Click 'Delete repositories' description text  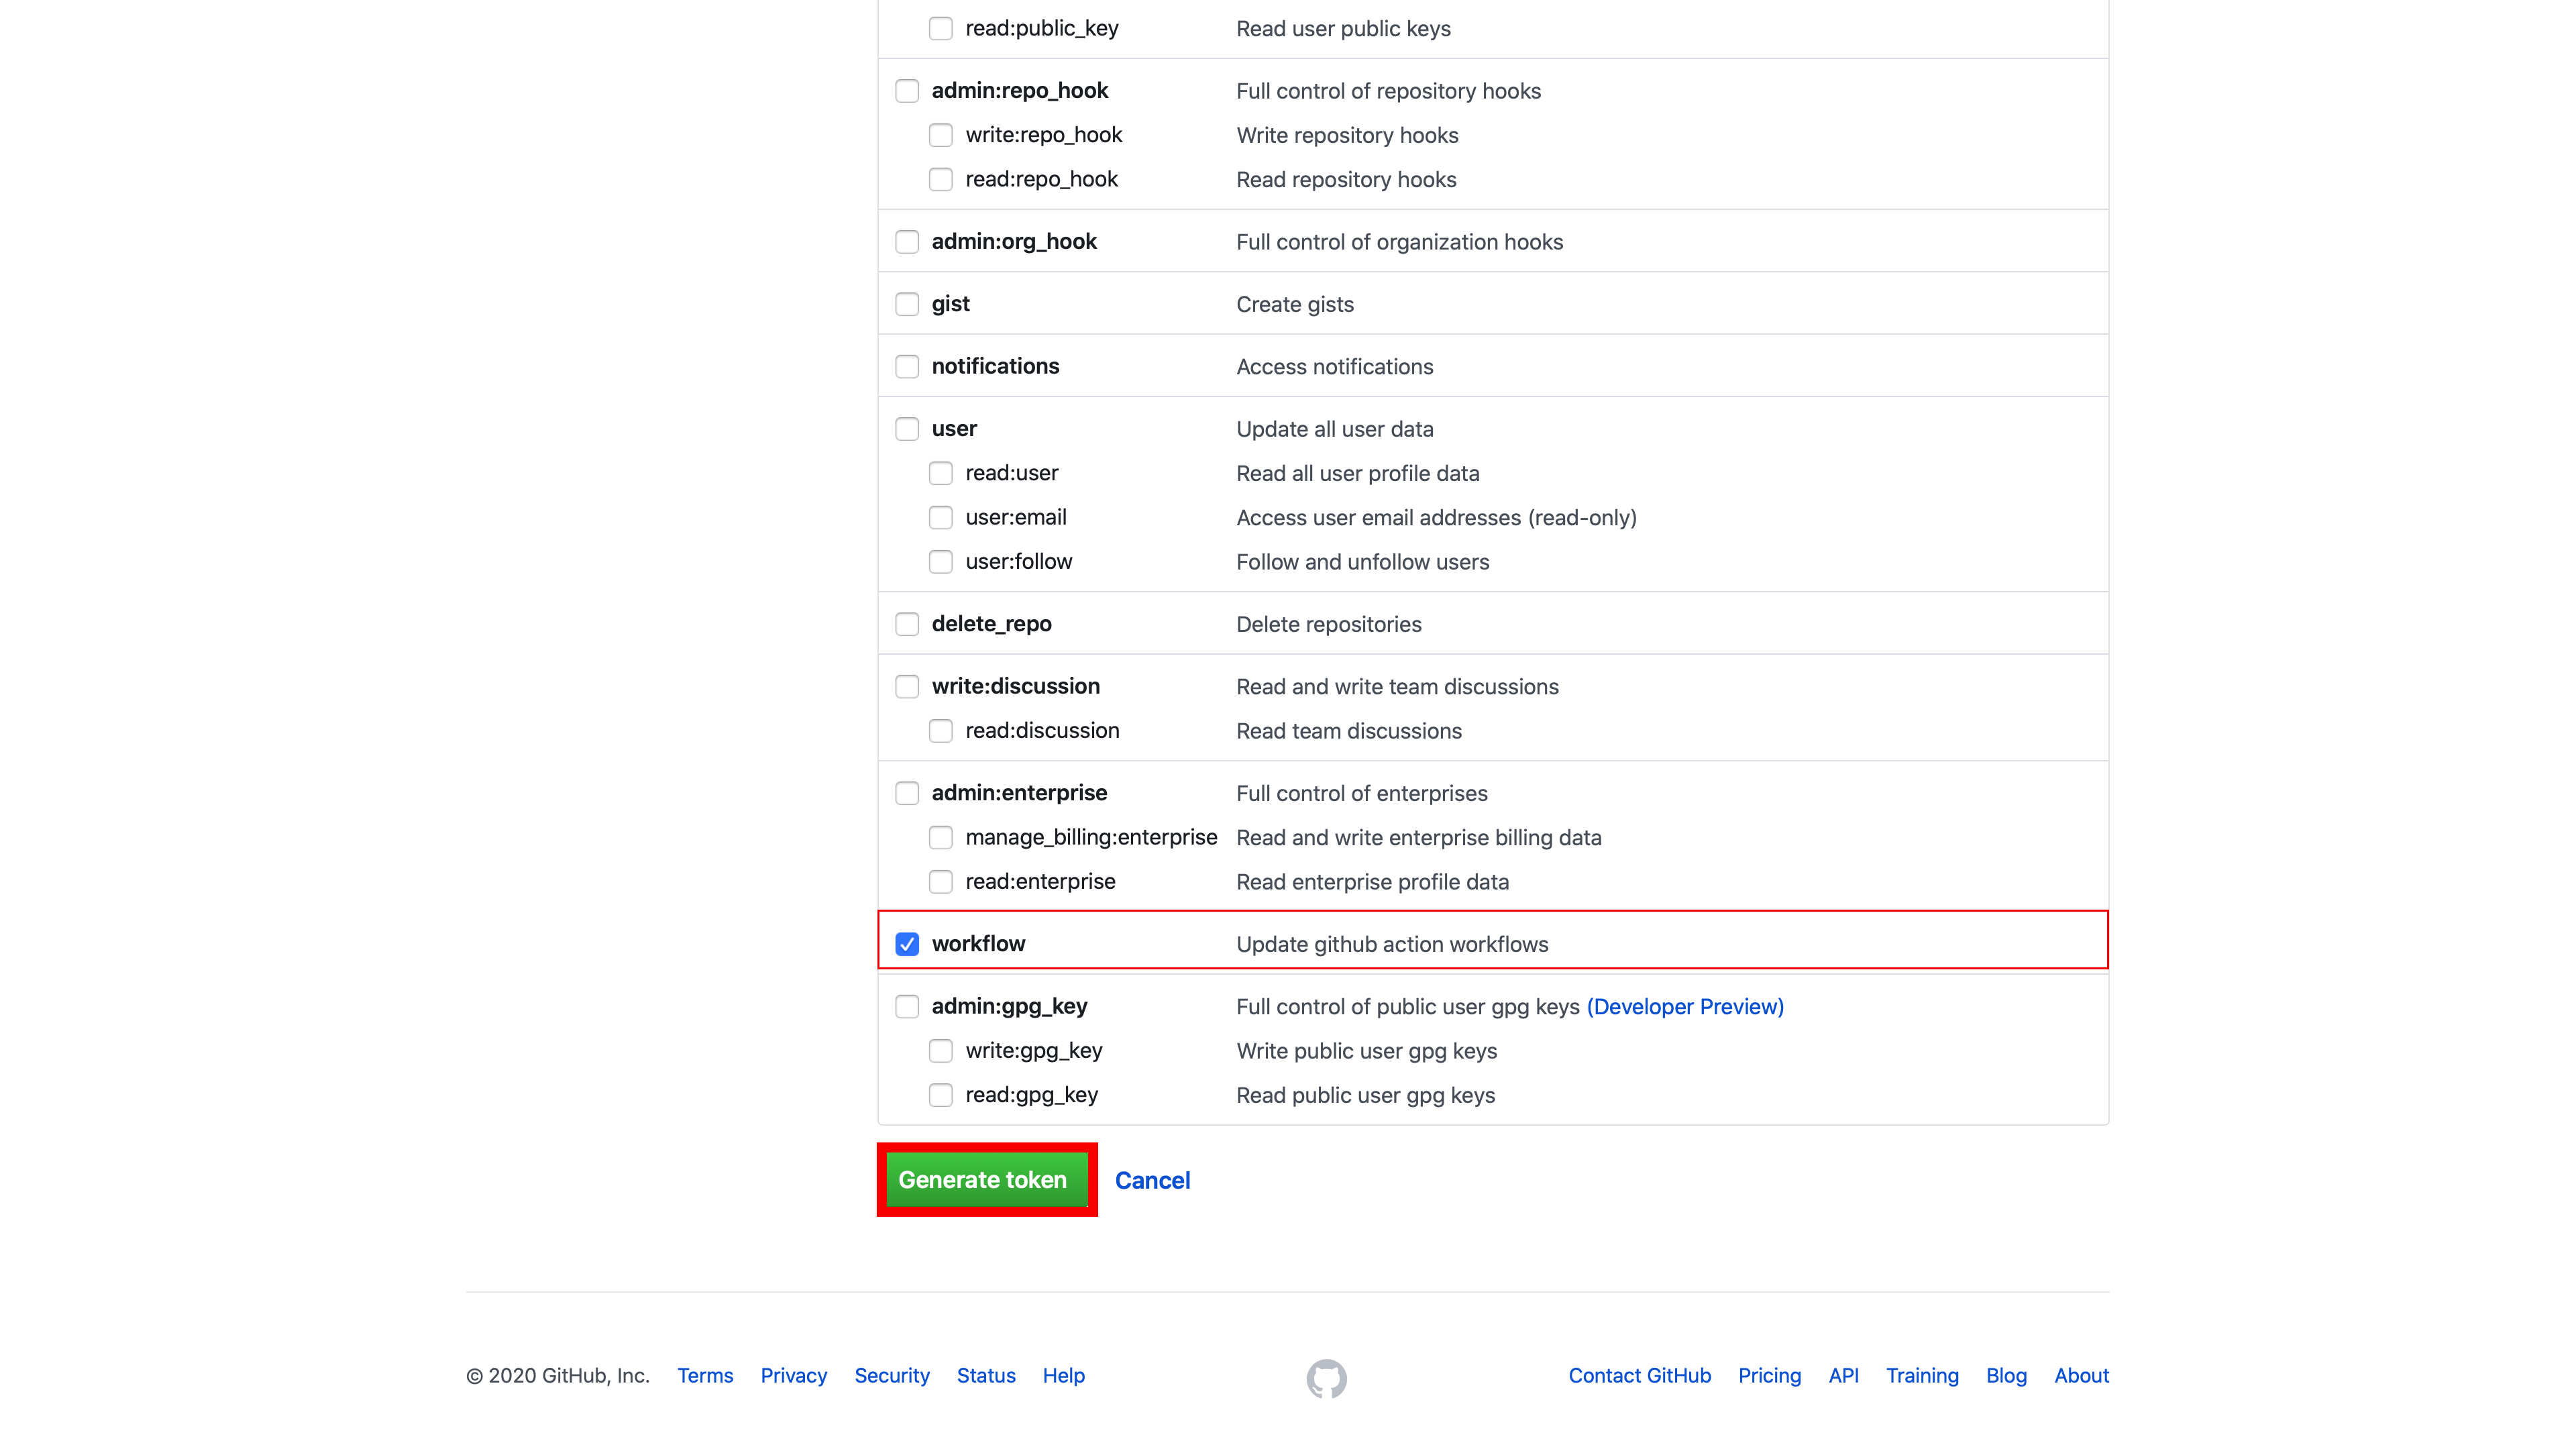pyautogui.click(x=1329, y=625)
